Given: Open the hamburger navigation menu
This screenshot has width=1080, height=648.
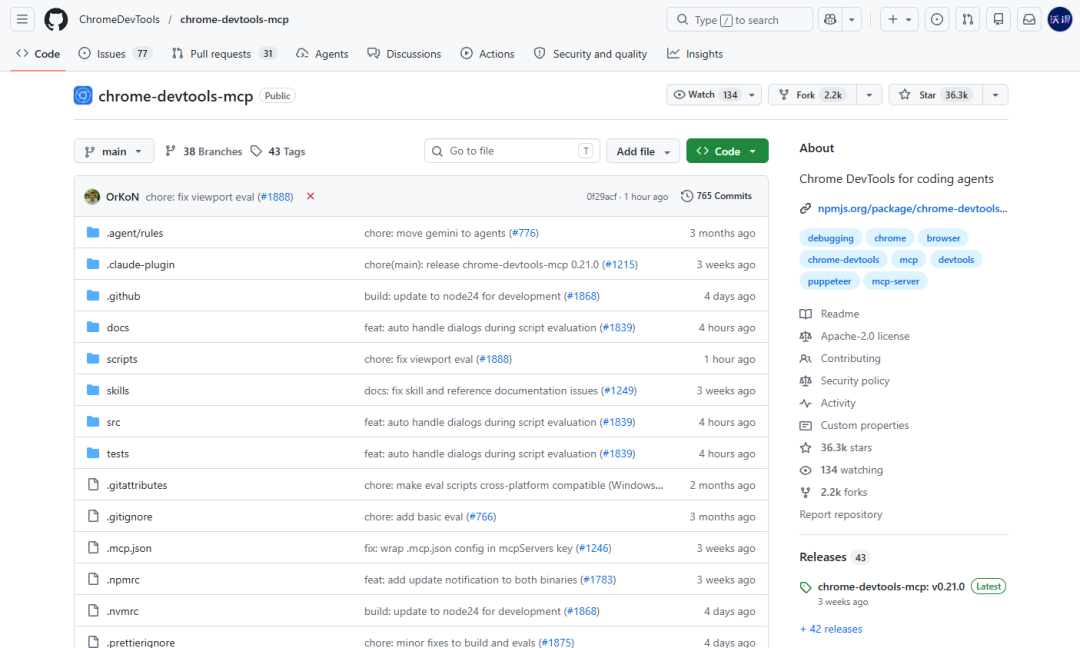Looking at the screenshot, I should click(x=21, y=19).
